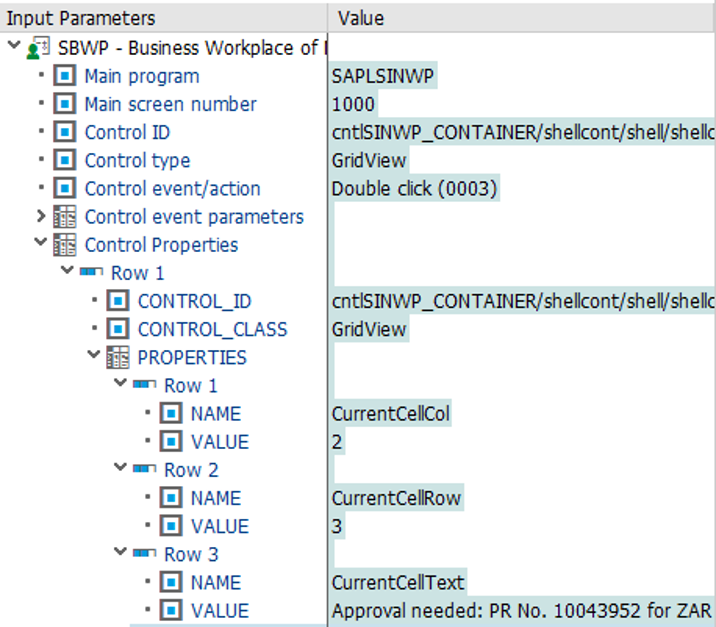Click the Input Parameters column header
This screenshot has width=716, height=627.
click(x=82, y=18)
